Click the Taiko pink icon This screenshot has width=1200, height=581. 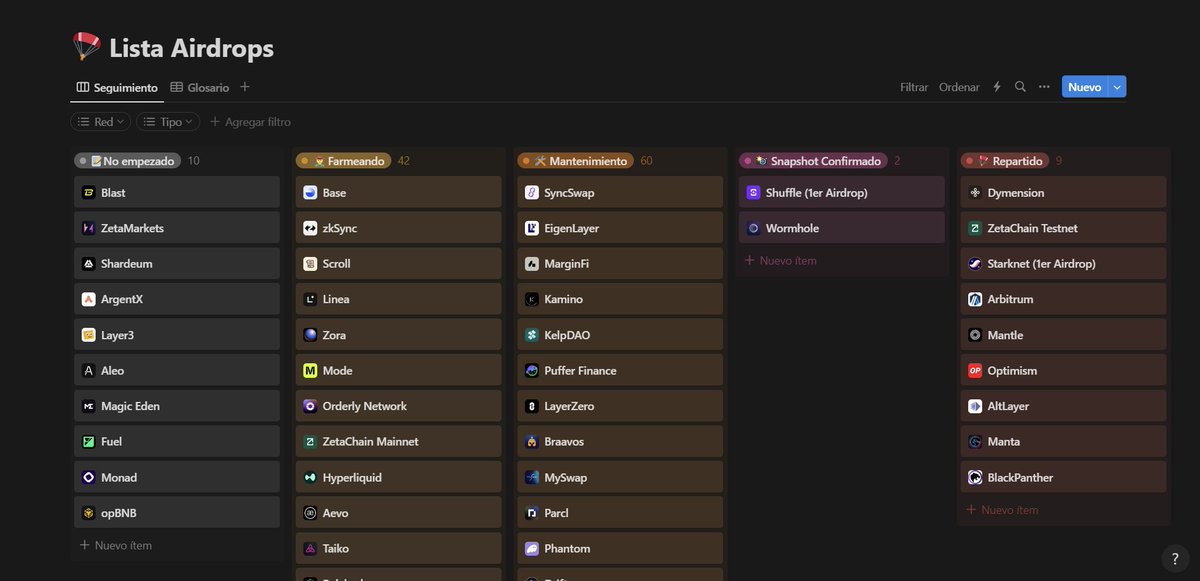pos(310,548)
